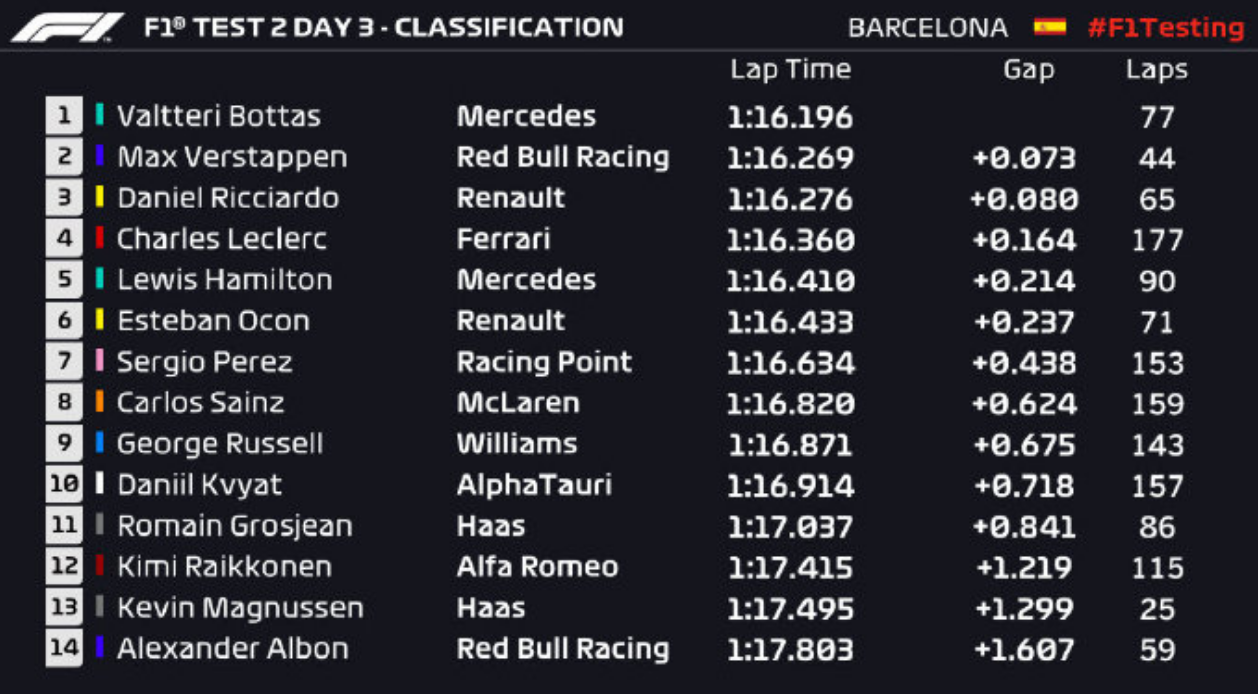Click team name AlphaTauri
The height and width of the screenshot is (694, 1258).
534,485
